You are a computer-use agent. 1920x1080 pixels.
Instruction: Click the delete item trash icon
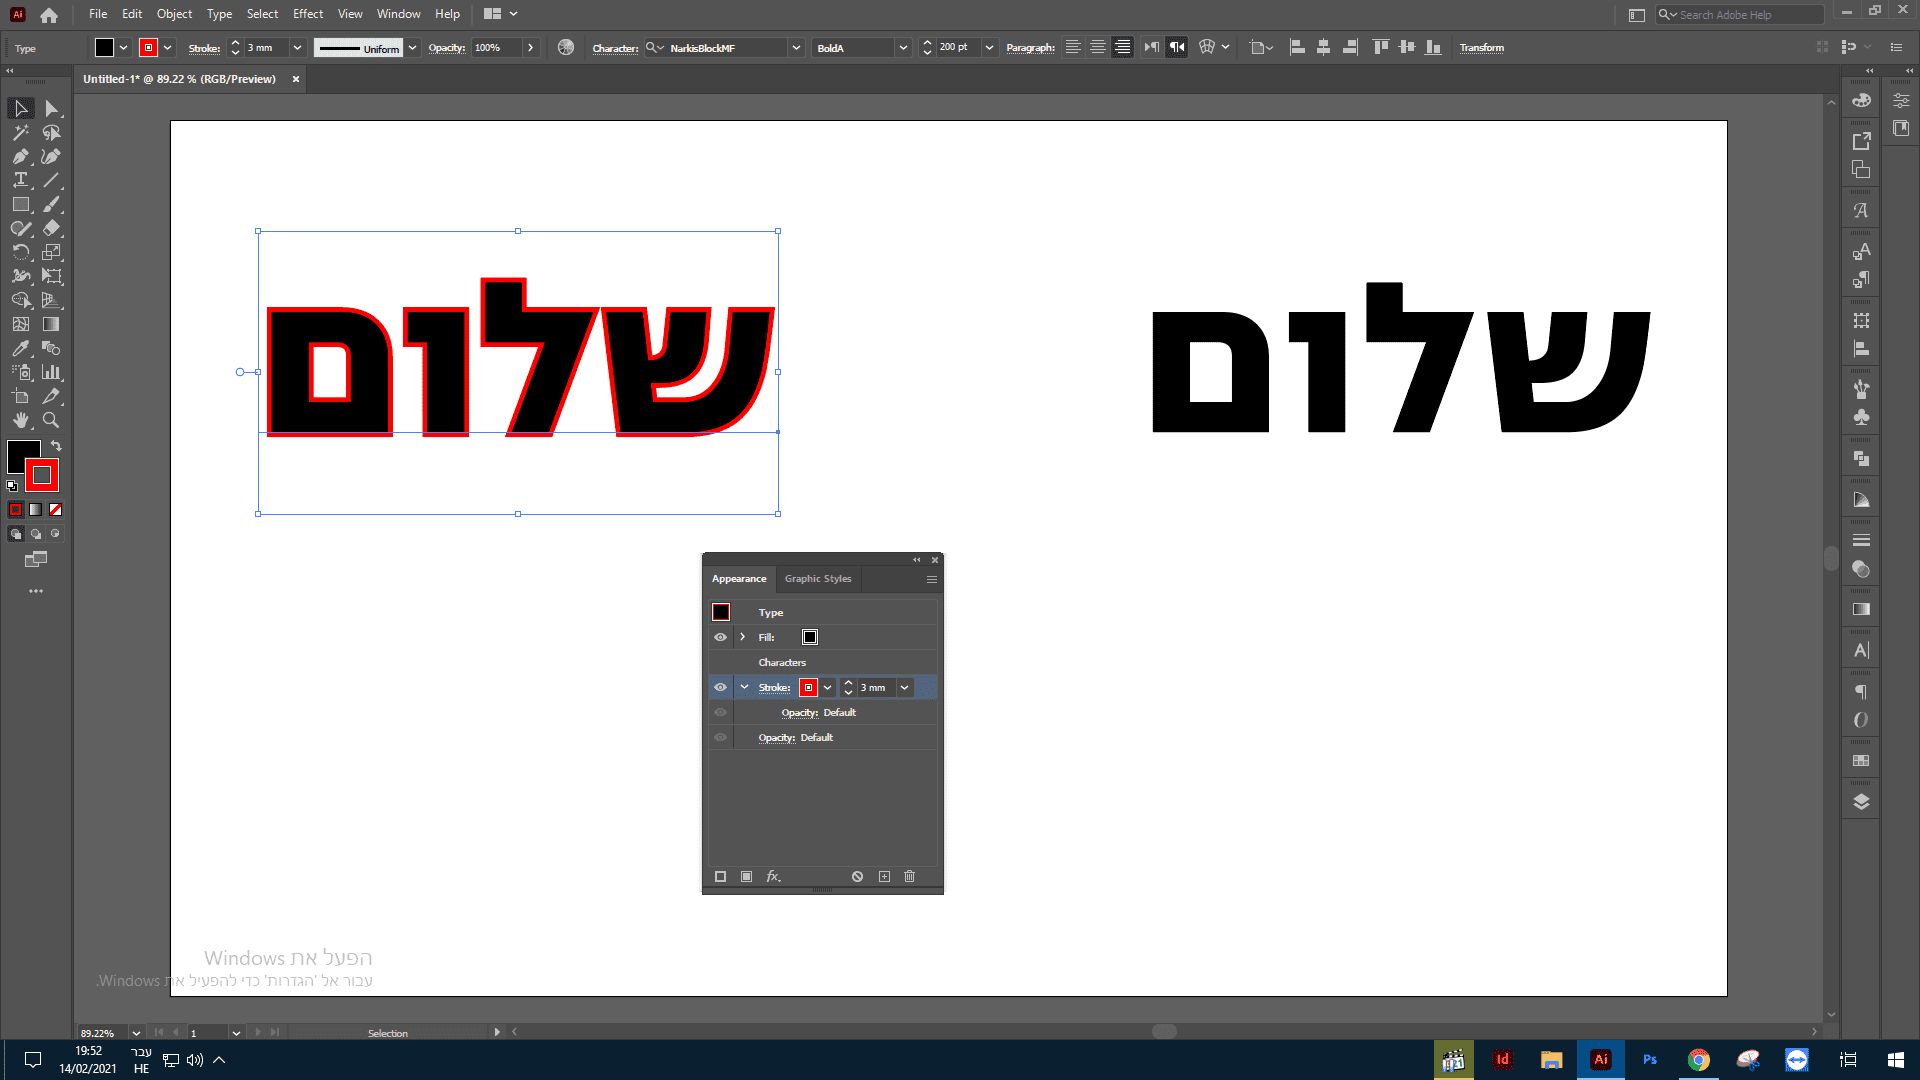pos(910,877)
